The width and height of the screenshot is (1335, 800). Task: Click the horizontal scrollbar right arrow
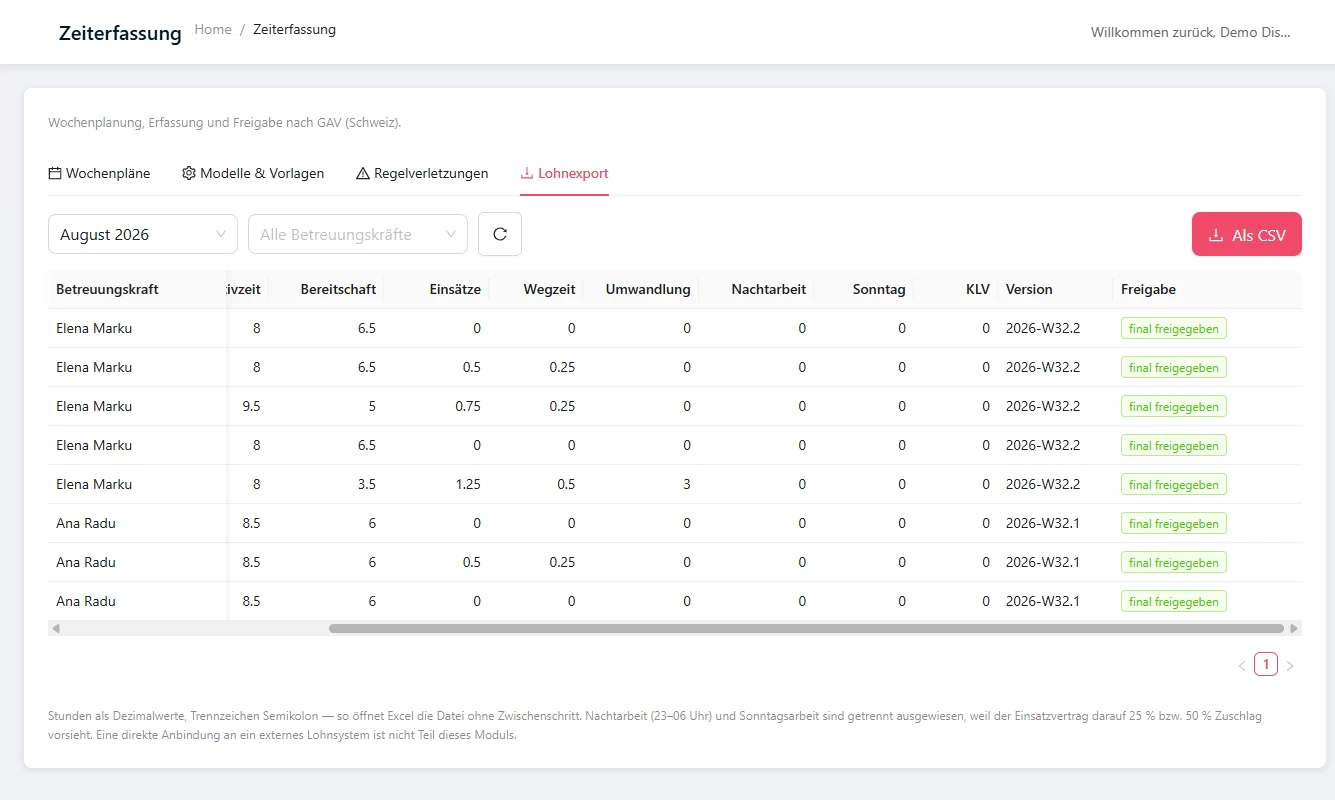(1294, 629)
